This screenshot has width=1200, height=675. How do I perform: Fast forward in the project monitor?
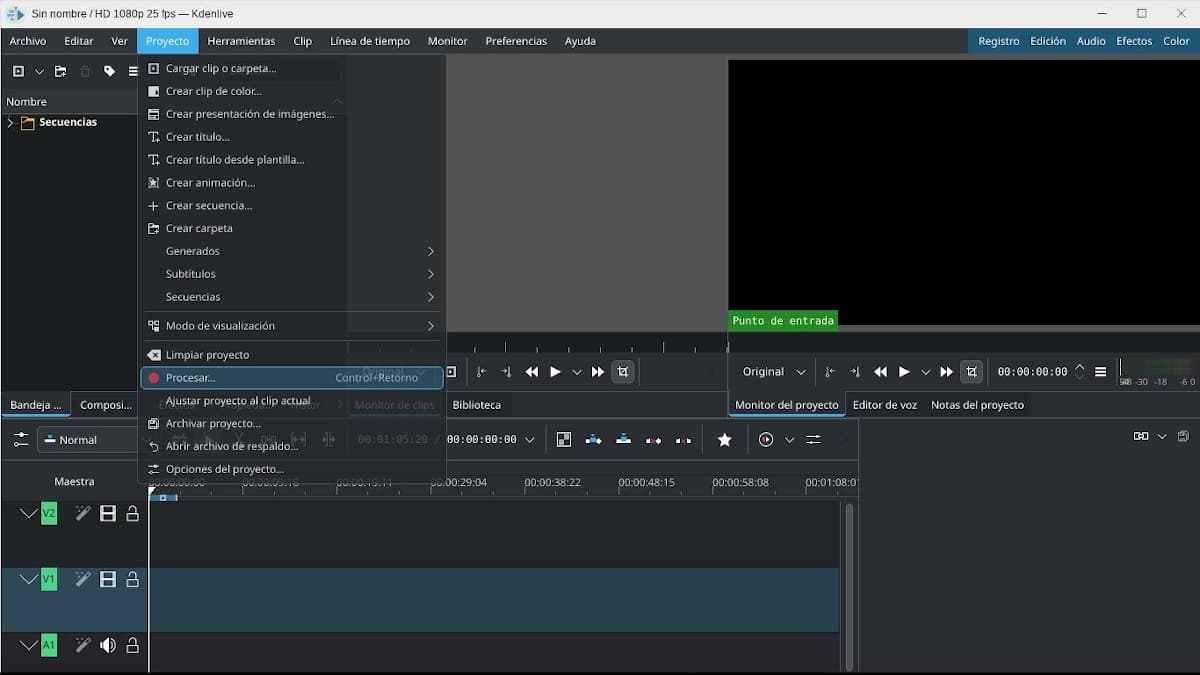(946, 372)
